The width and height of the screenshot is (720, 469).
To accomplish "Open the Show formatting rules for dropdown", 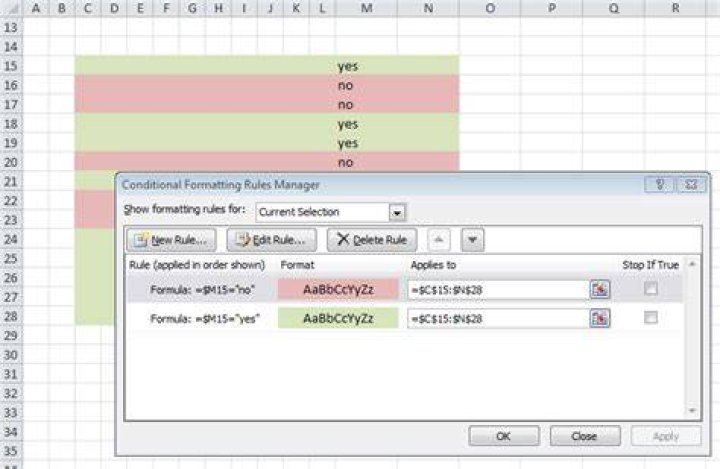I will [397, 212].
